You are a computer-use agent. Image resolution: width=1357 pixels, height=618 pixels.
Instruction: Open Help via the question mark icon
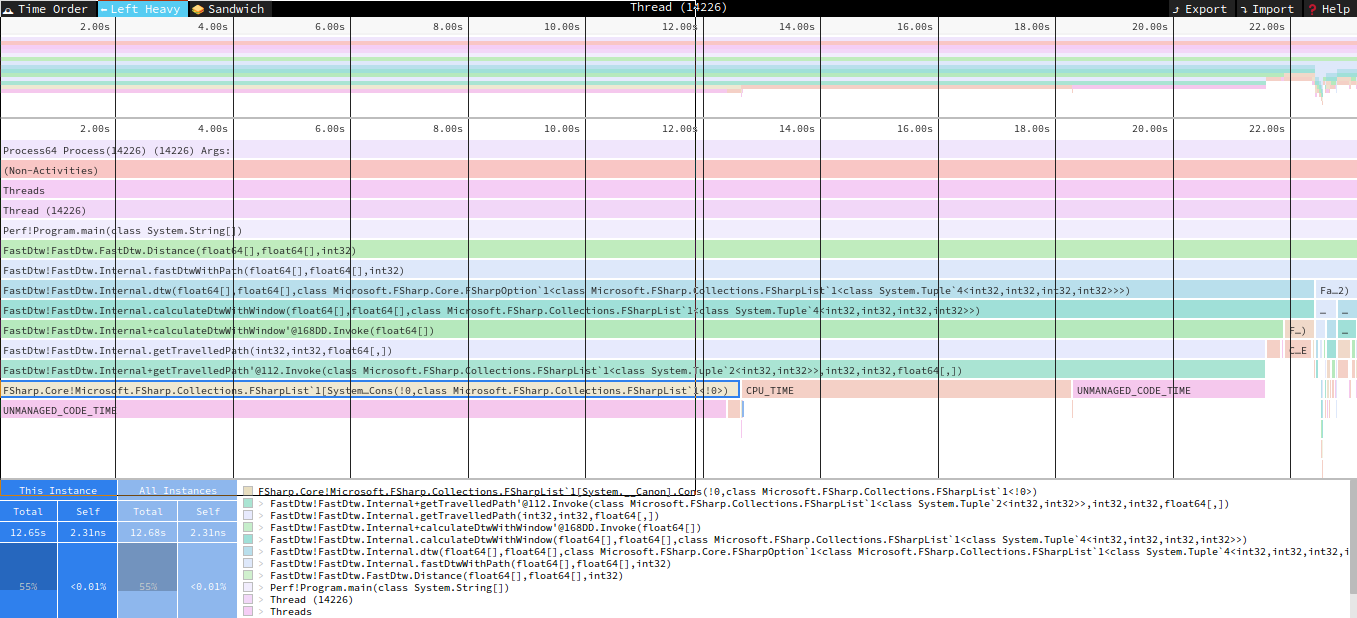(1312, 9)
